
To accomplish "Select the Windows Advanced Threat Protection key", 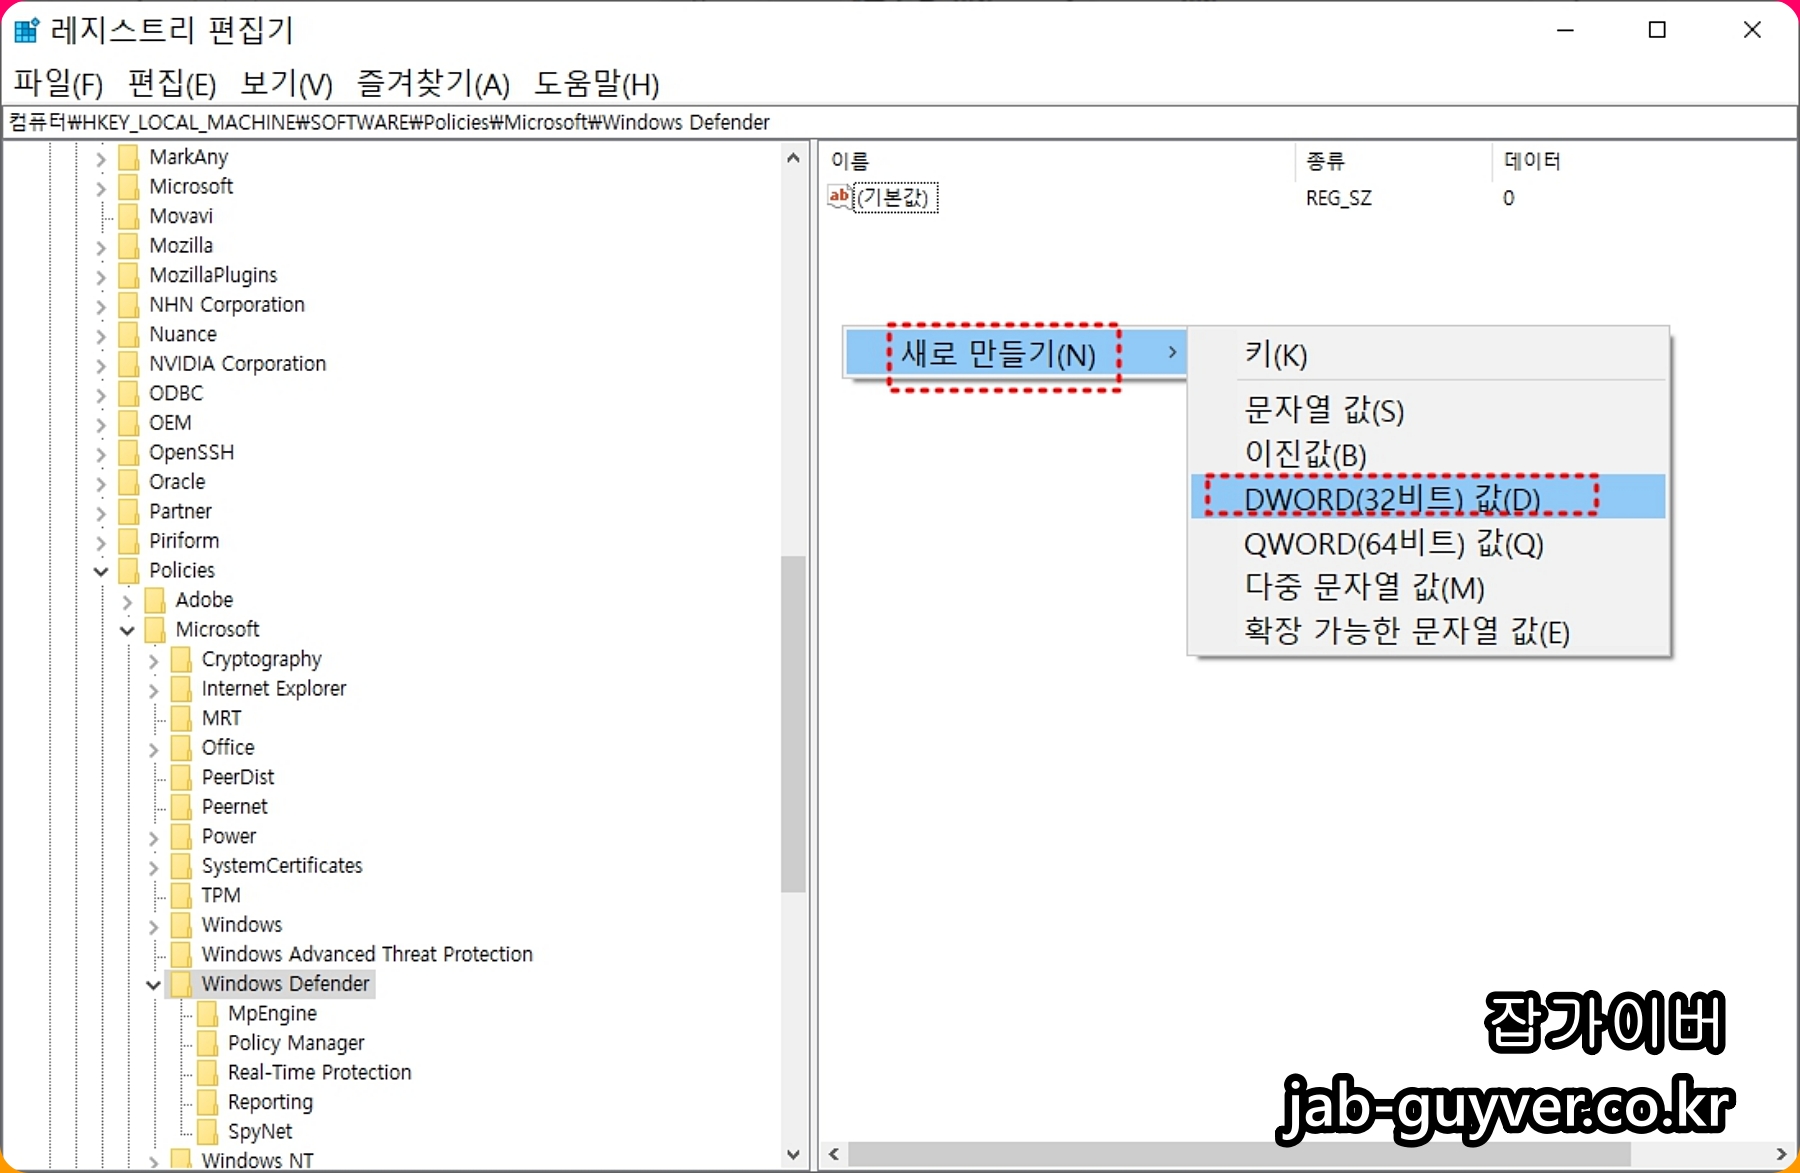I will point(367,954).
